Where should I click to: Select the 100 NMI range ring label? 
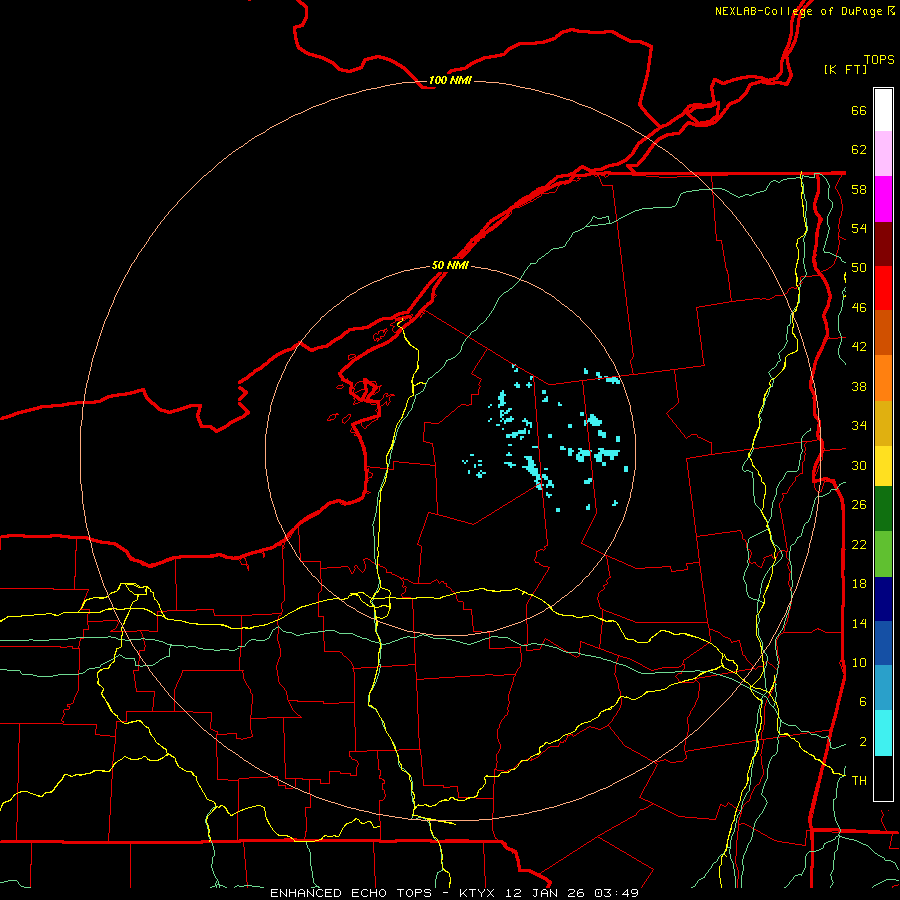click(450, 80)
